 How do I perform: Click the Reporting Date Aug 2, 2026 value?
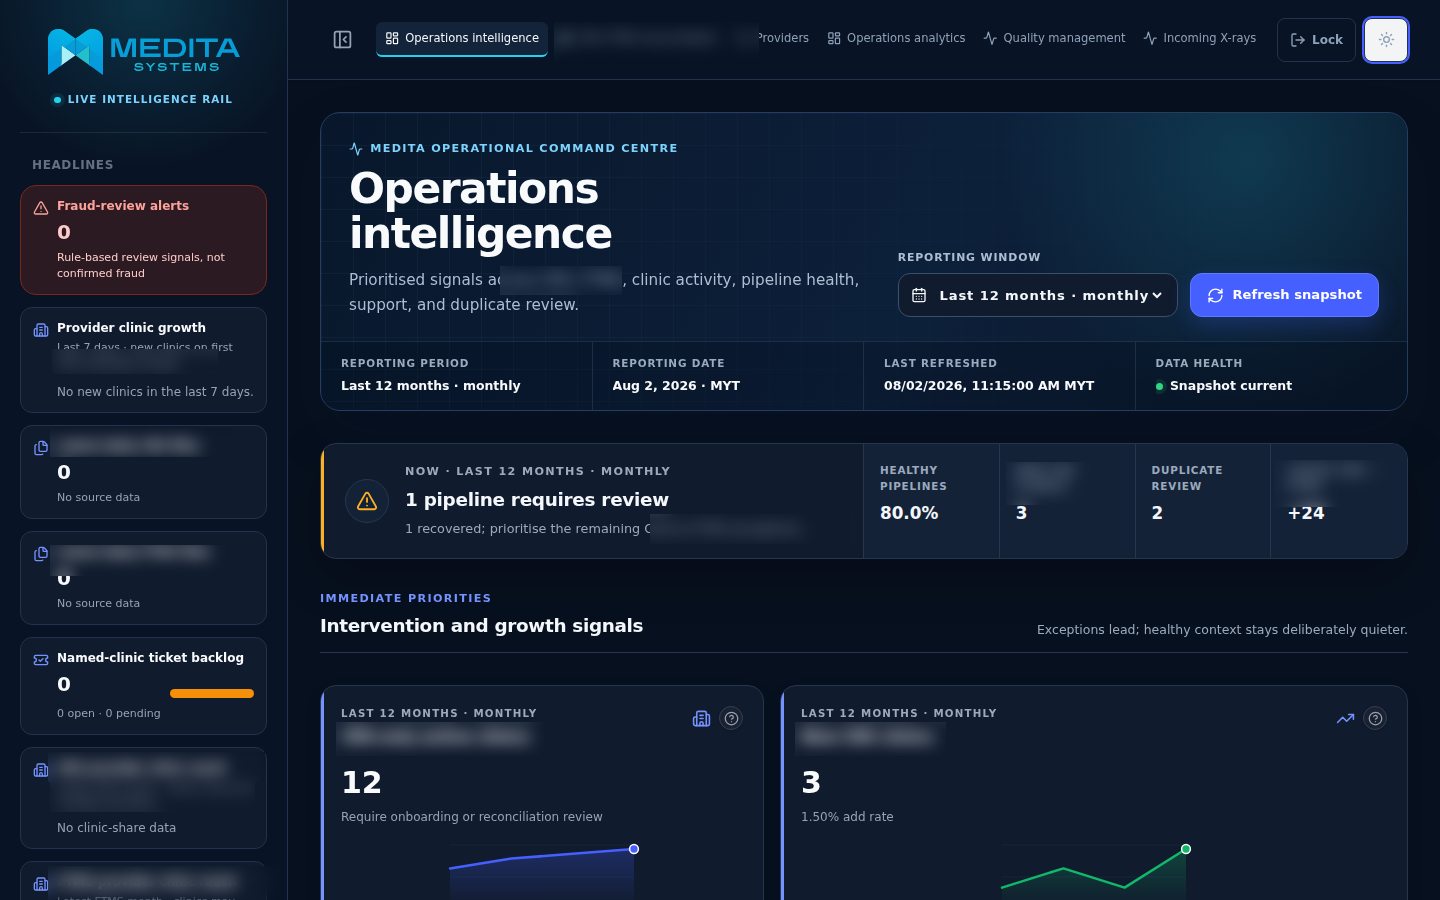(676, 386)
